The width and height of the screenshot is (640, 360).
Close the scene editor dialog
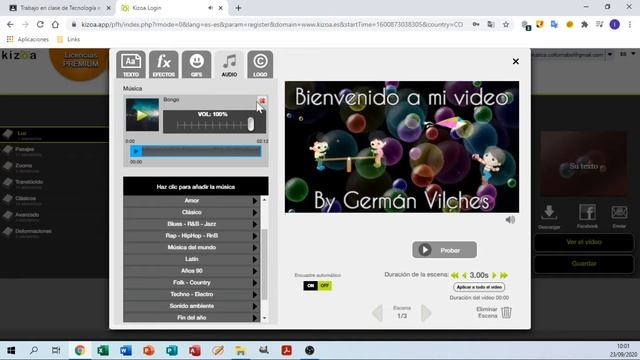pyautogui.click(x=516, y=61)
